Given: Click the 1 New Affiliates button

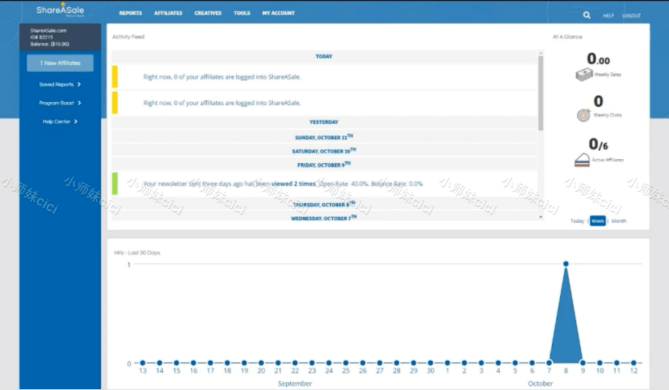Looking at the screenshot, I should [60, 63].
